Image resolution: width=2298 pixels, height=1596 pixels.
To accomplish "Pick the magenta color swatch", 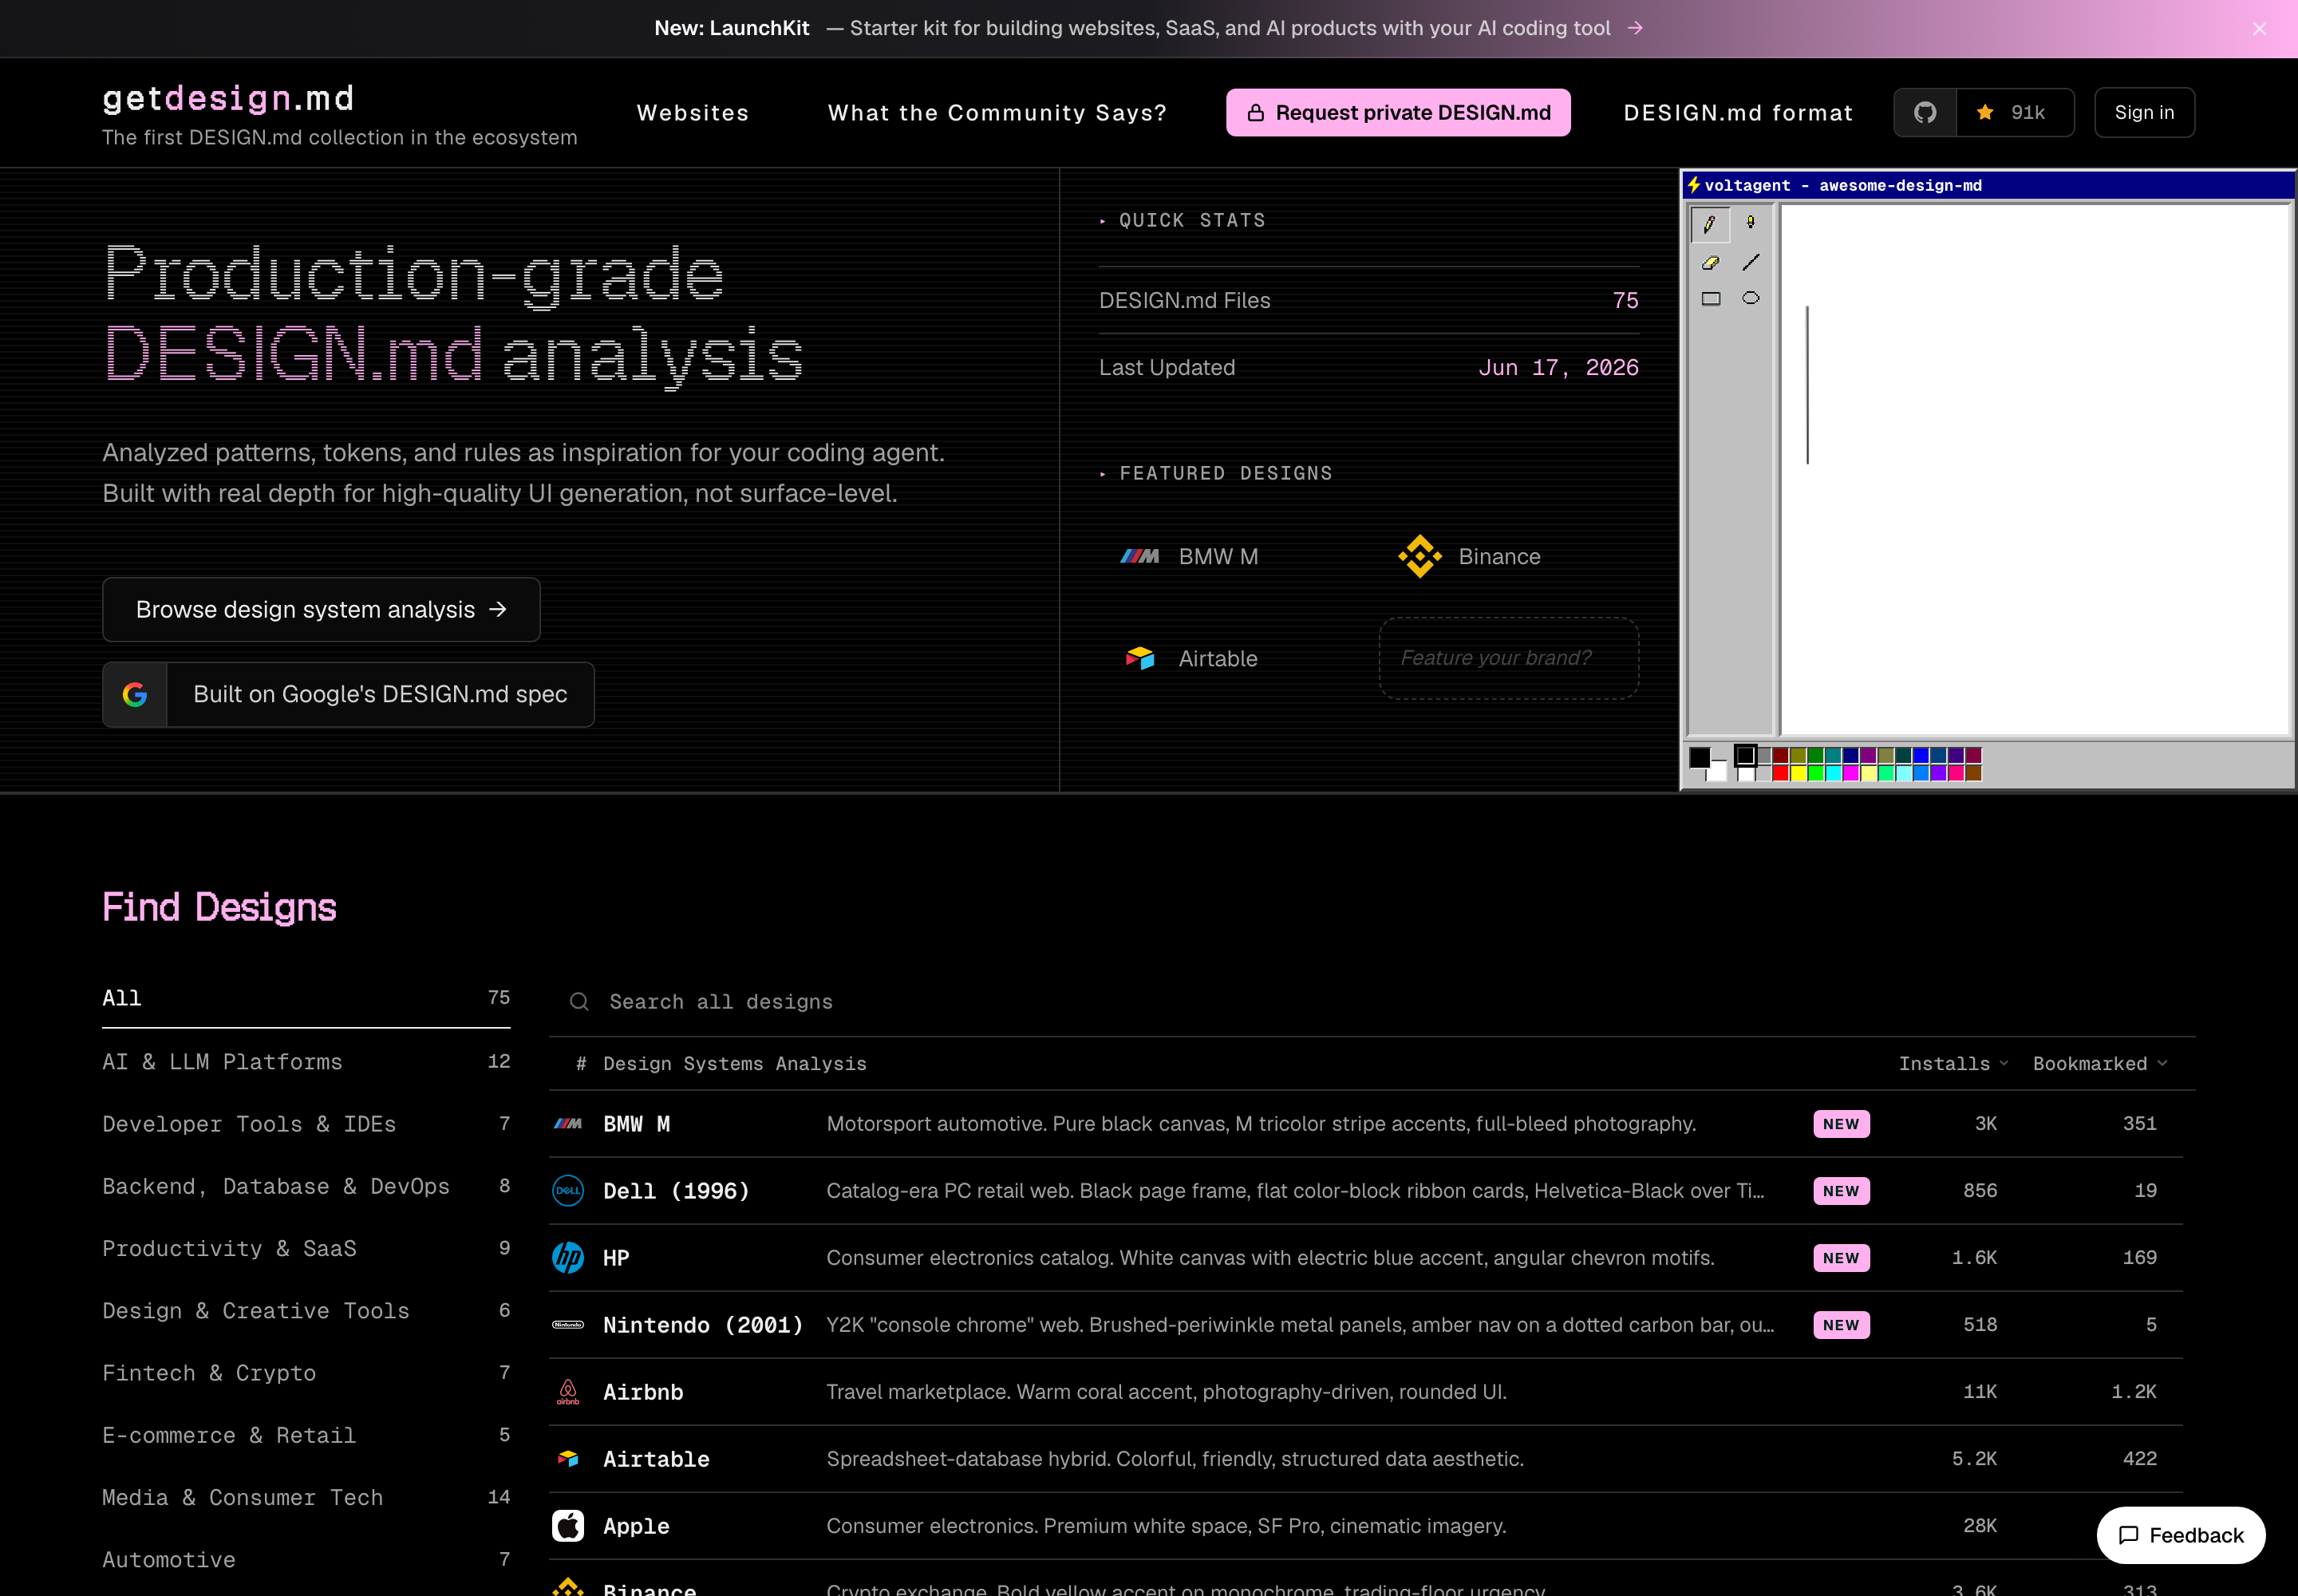I will tap(1852, 773).
